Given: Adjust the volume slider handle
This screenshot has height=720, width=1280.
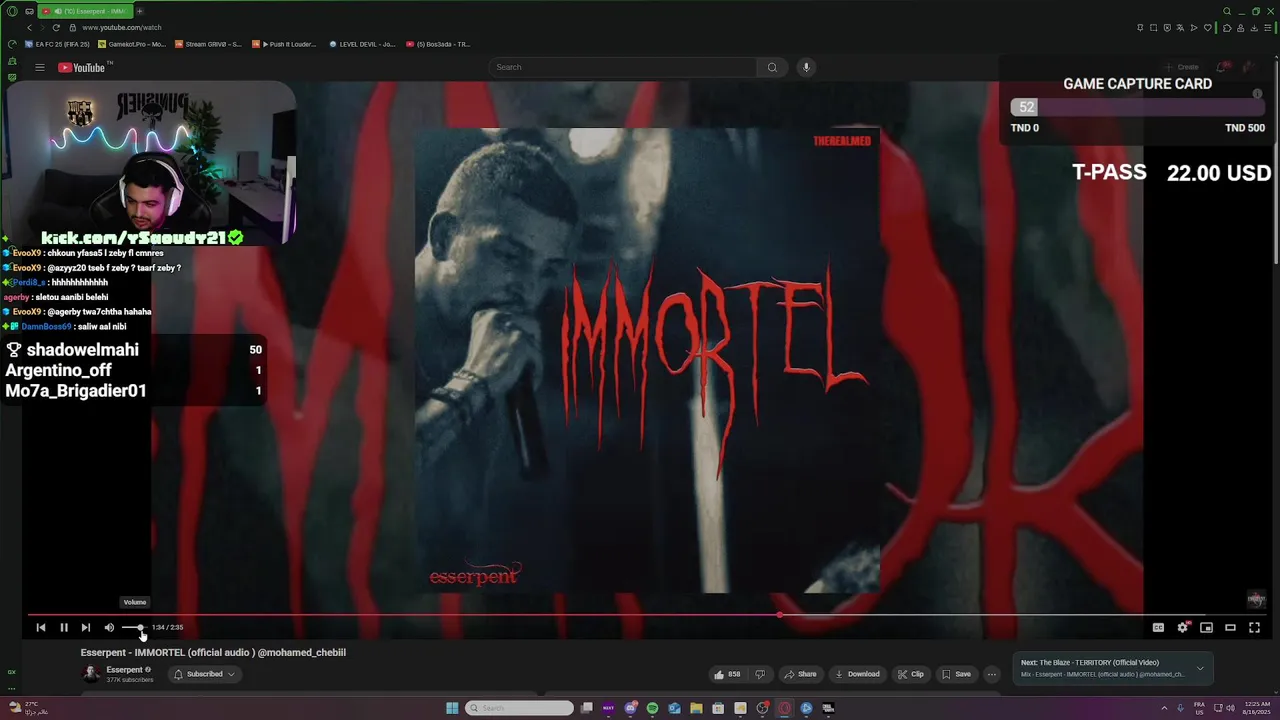Looking at the screenshot, I should (x=140, y=627).
